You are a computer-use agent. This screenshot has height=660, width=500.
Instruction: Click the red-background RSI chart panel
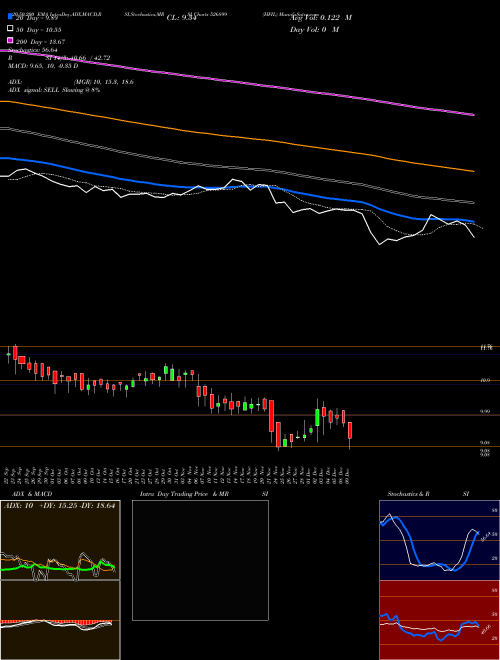tap(439, 620)
